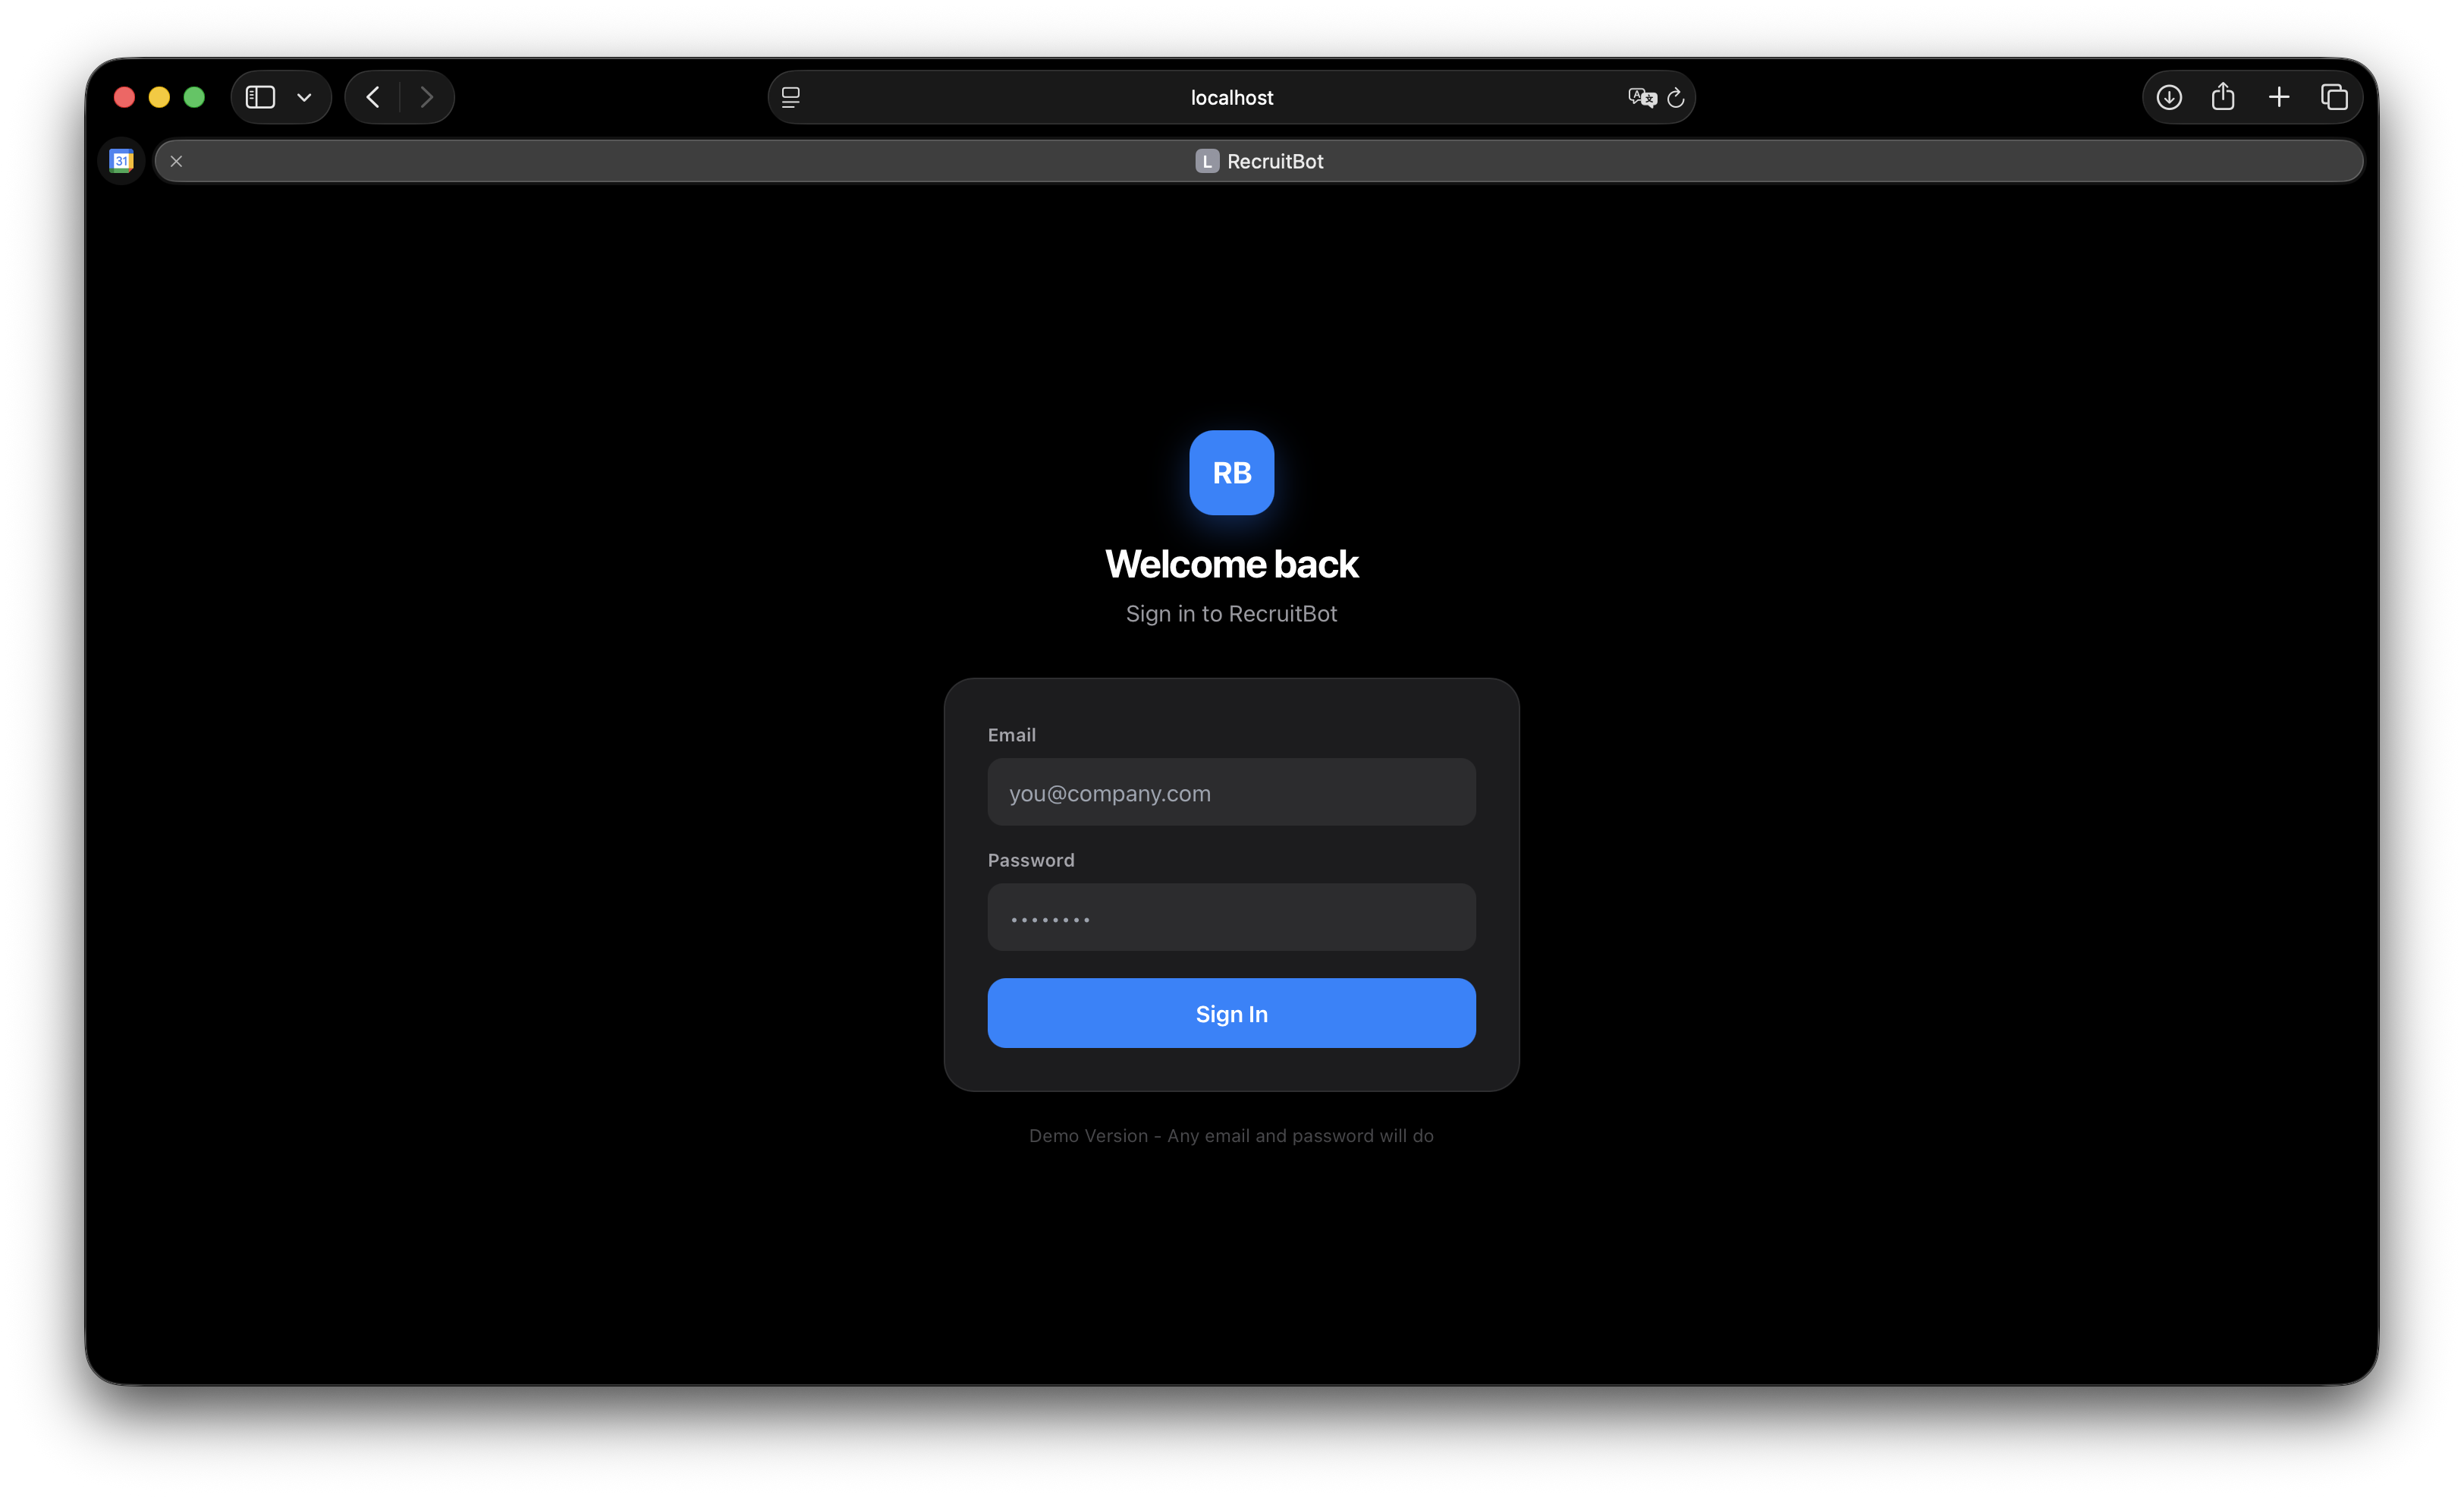This screenshot has width=2464, height=1498.
Task: Toggle the Safari sidebar
Action: pyautogui.click(x=259, y=97)
